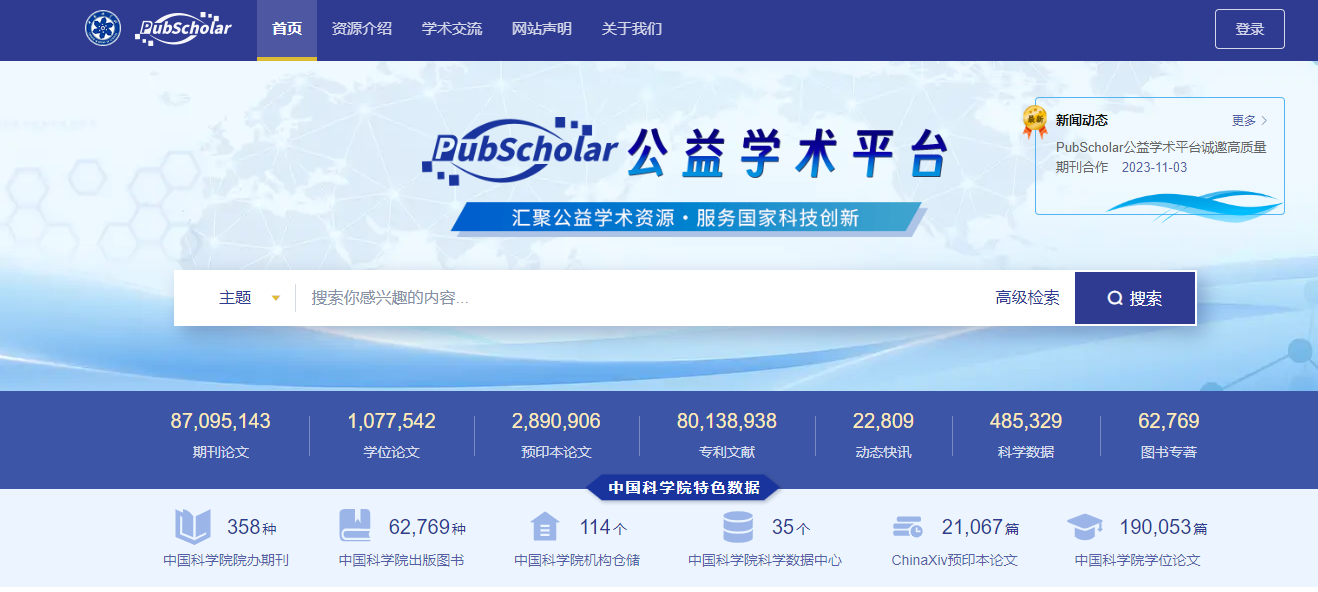Click the 114个 repository count
1318x592 pixels.
(x=603, y=527)
